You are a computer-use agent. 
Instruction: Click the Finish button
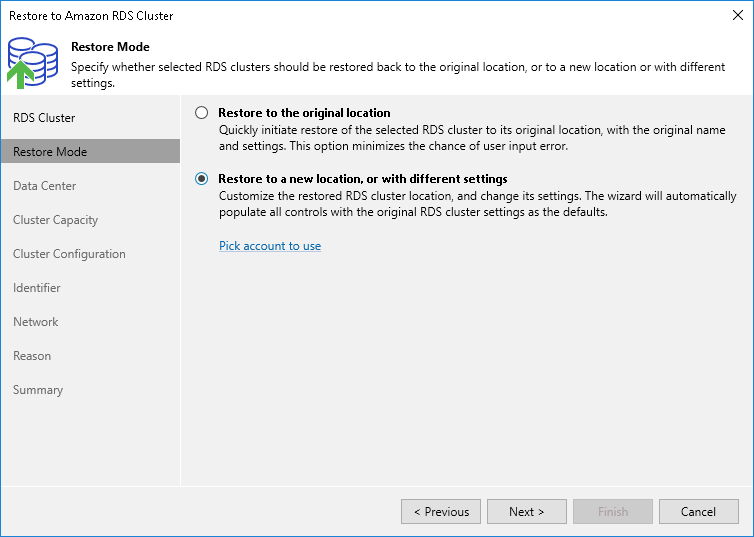coord(613,512)
